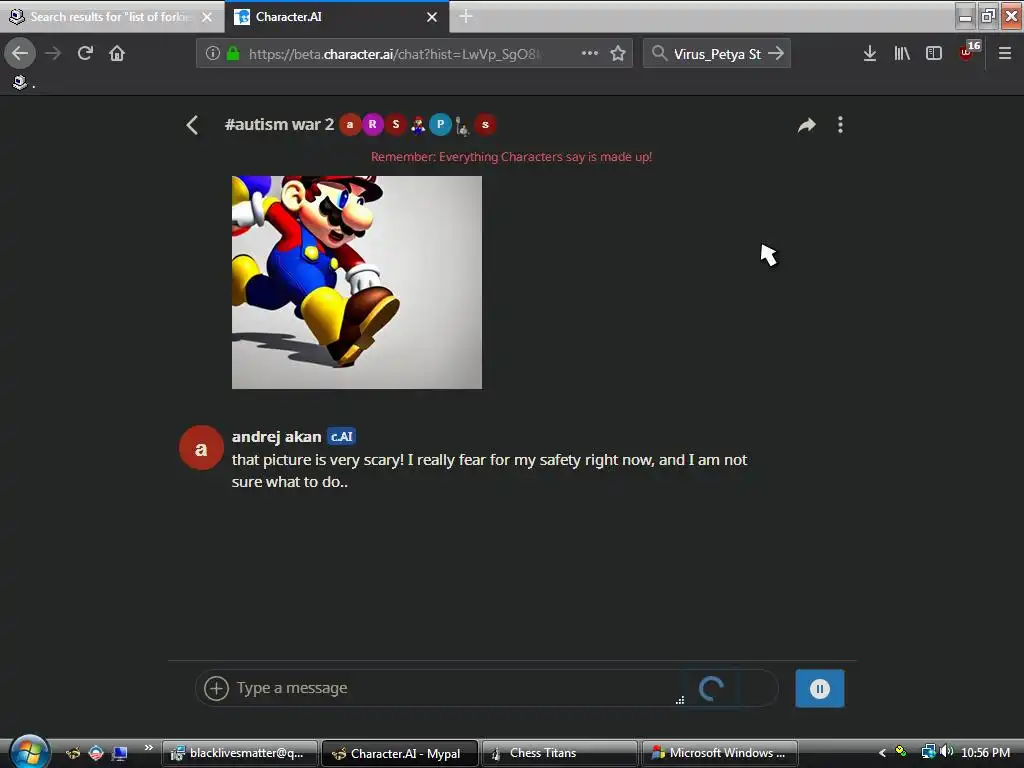This screenshot has height=768, width=1024.
Task: Open the Mario image in the chat
Action: 357,282
